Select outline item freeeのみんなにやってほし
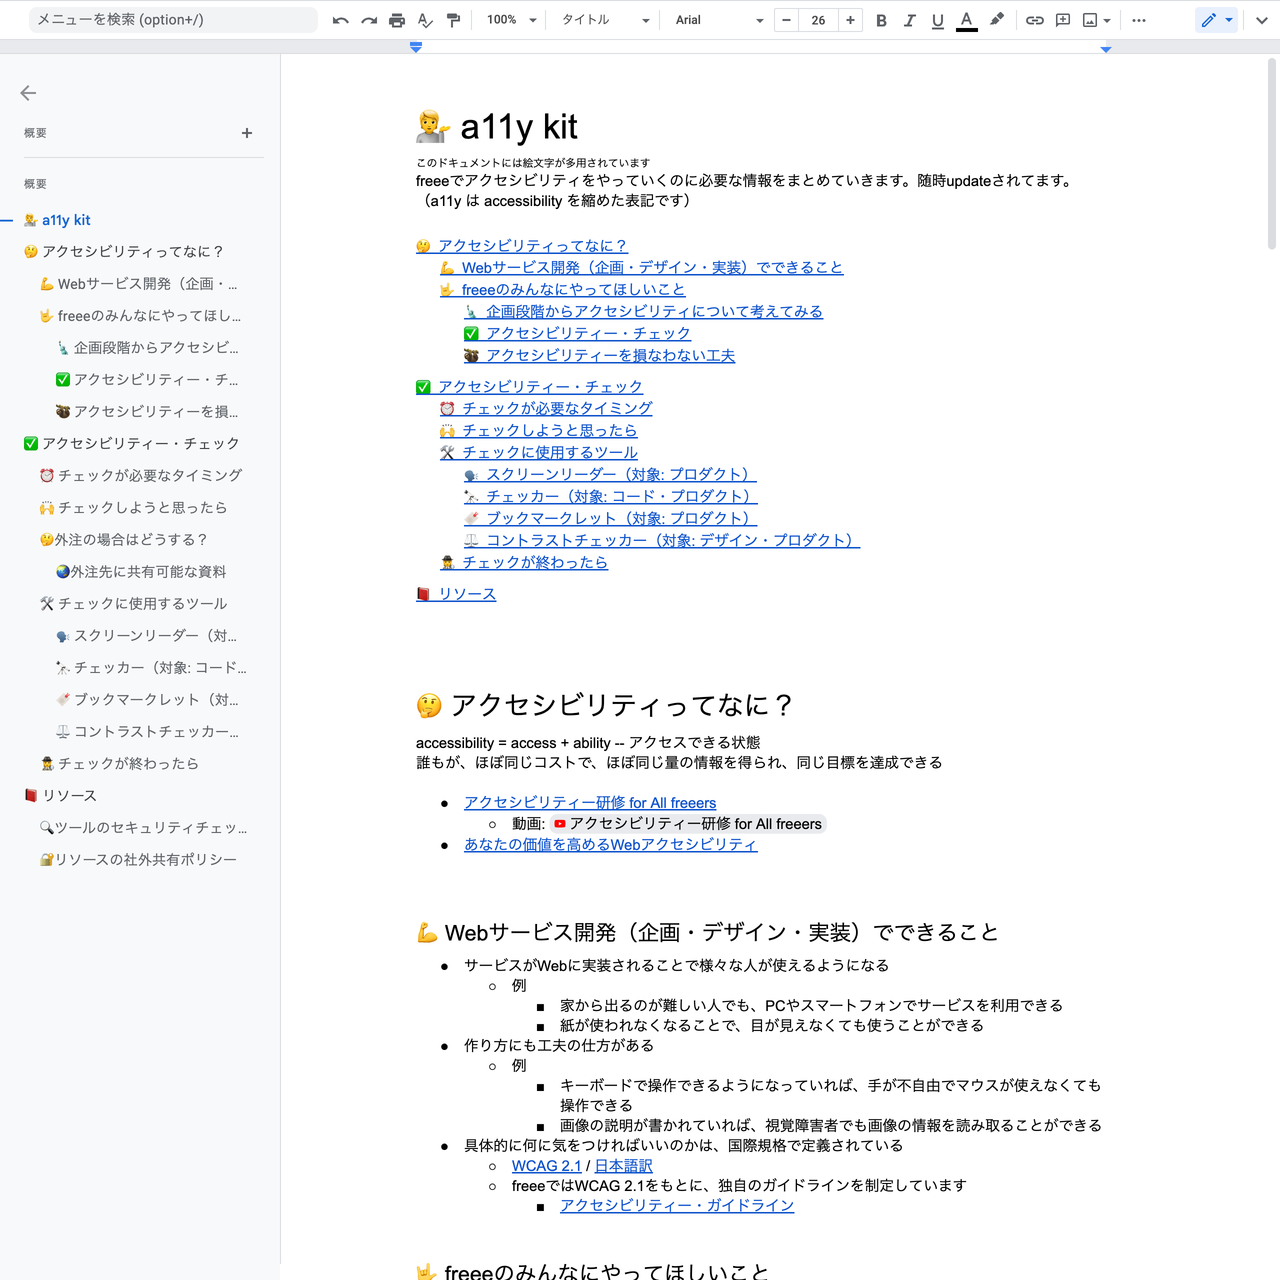The width and height of the screenshot is (1280, 1280). click(x=140, y=316)
